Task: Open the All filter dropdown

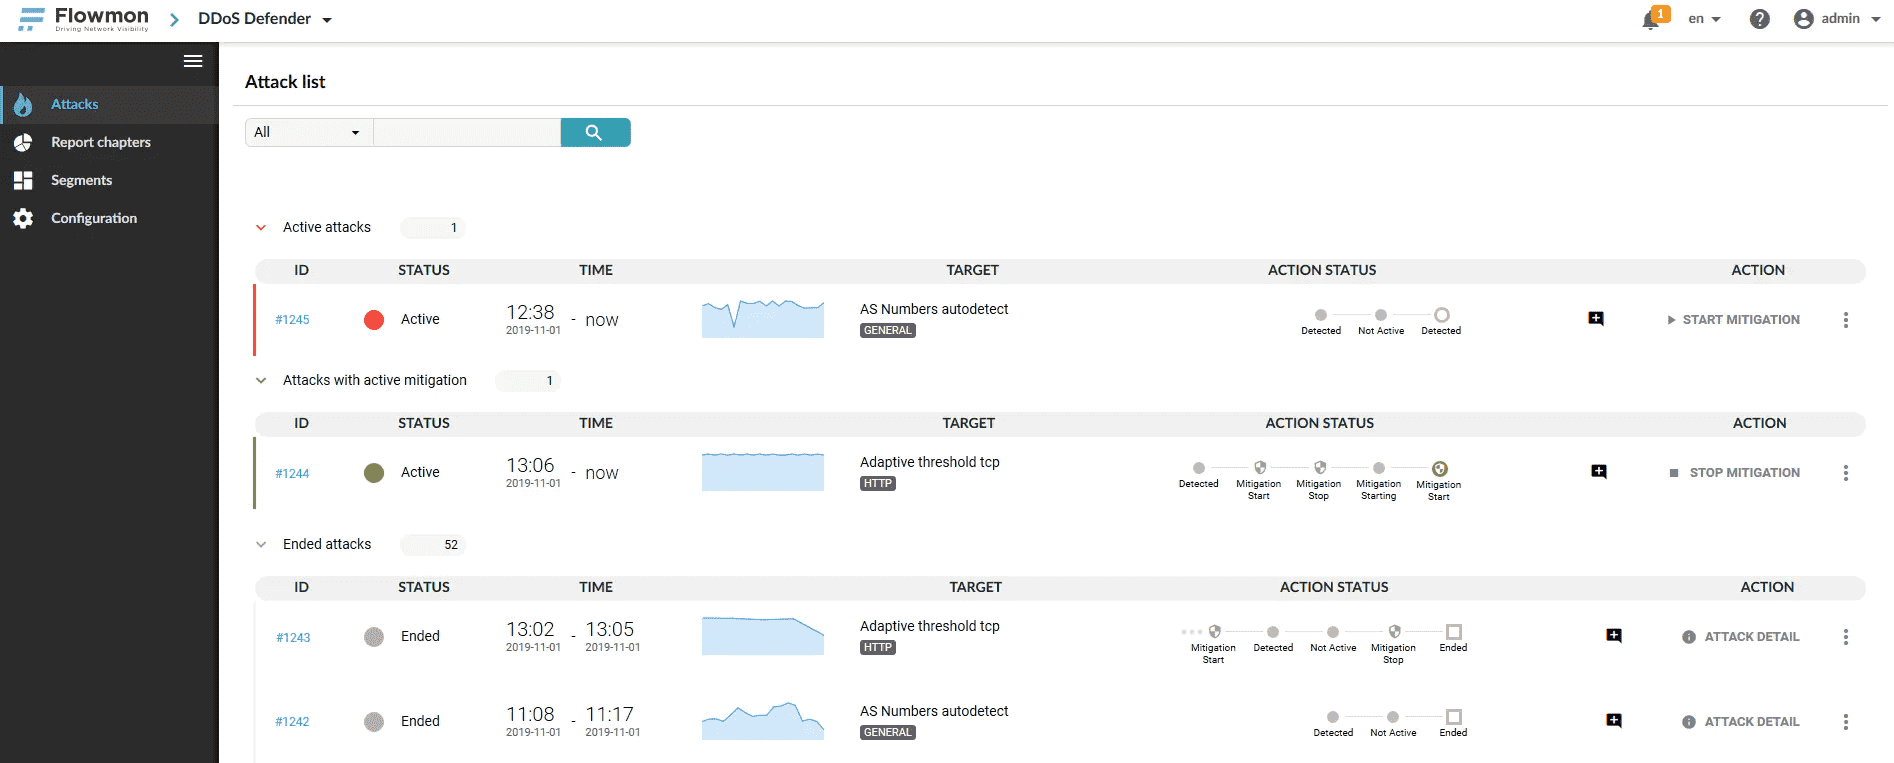Action: click(x=308, y=132)
